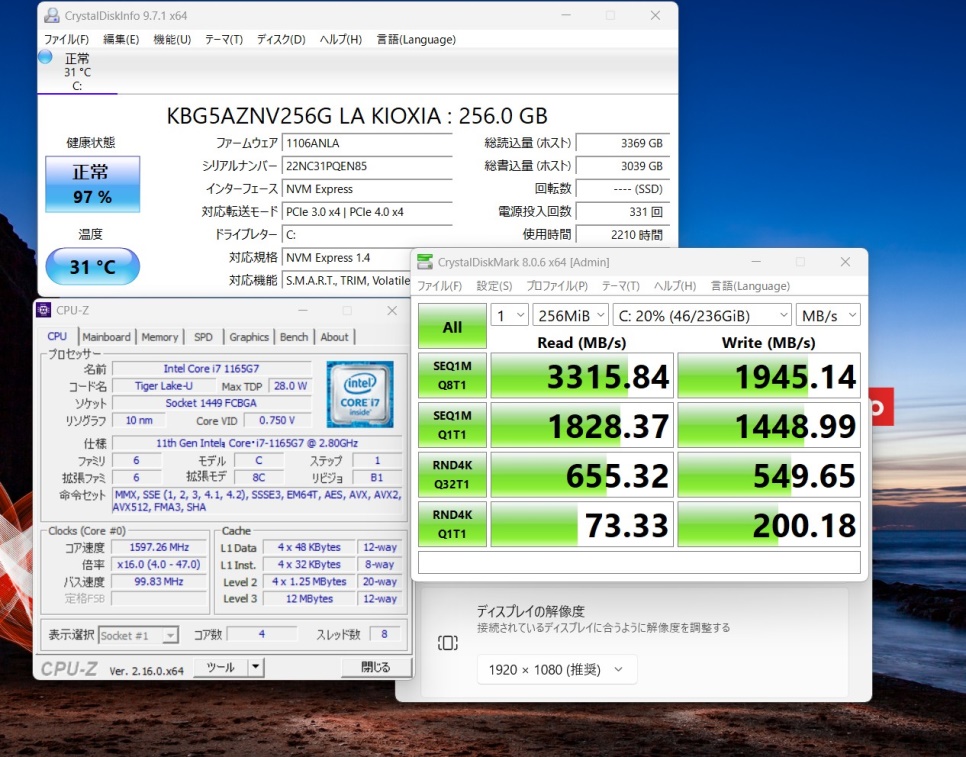Click the firmware field 1106ANLA
The width and height of the screenshot is (966, 757).
[x=367, y=143]
